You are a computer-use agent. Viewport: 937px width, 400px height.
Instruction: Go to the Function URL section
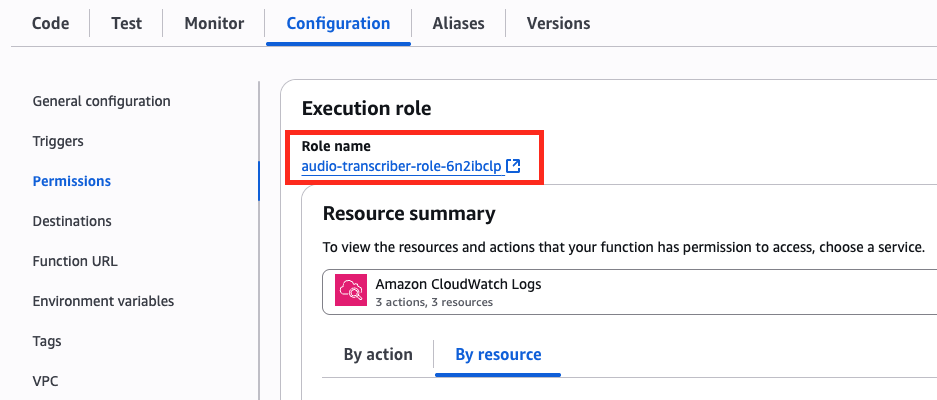point(75,261)
